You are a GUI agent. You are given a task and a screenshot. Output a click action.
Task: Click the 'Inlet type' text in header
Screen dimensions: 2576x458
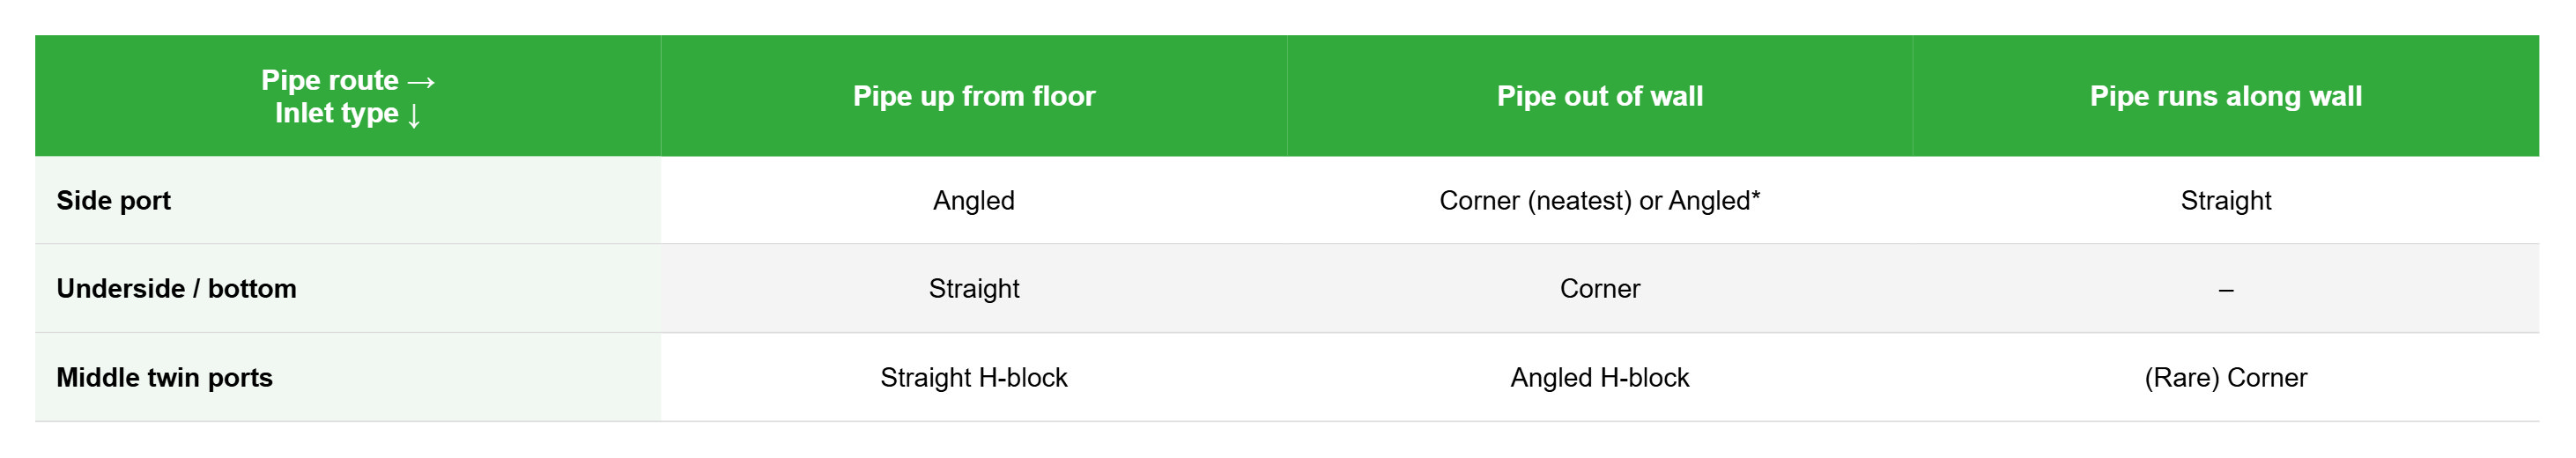tap(337, 113)
